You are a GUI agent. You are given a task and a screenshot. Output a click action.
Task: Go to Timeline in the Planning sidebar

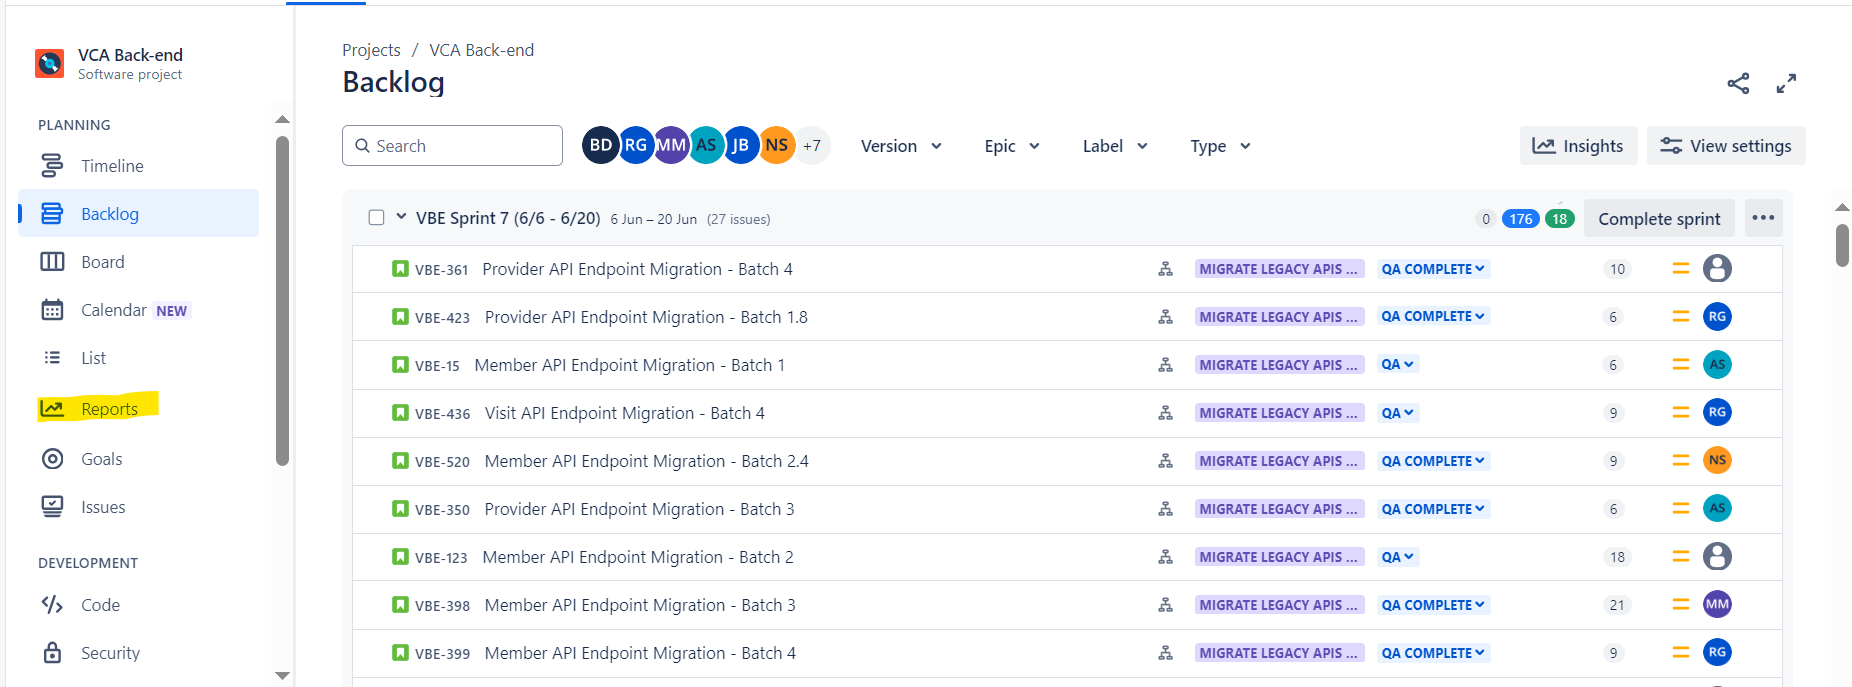(x=112, y=166)
